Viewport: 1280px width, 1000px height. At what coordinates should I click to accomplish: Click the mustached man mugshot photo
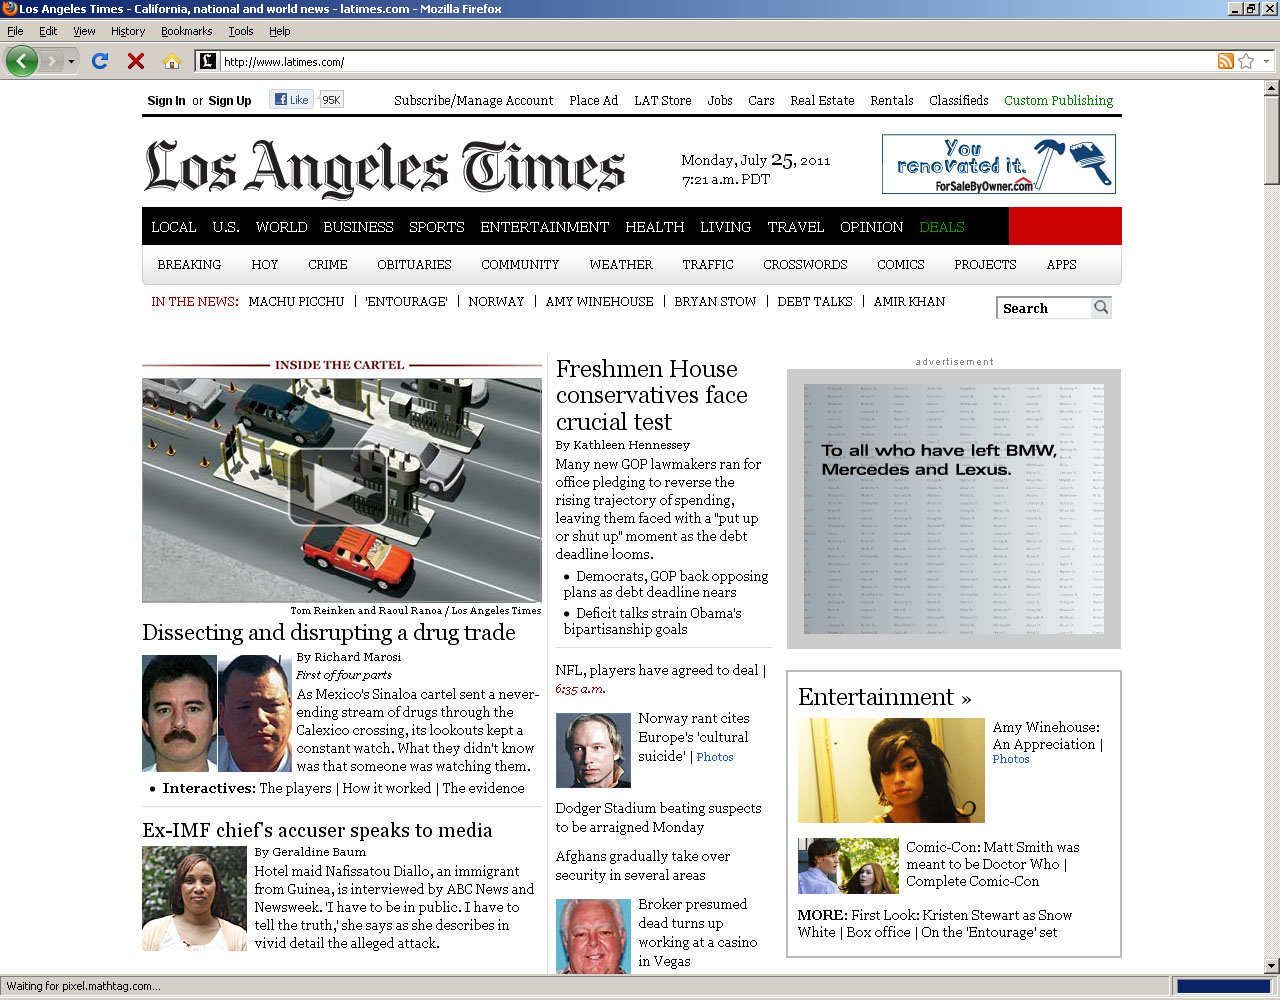[179, 713]
